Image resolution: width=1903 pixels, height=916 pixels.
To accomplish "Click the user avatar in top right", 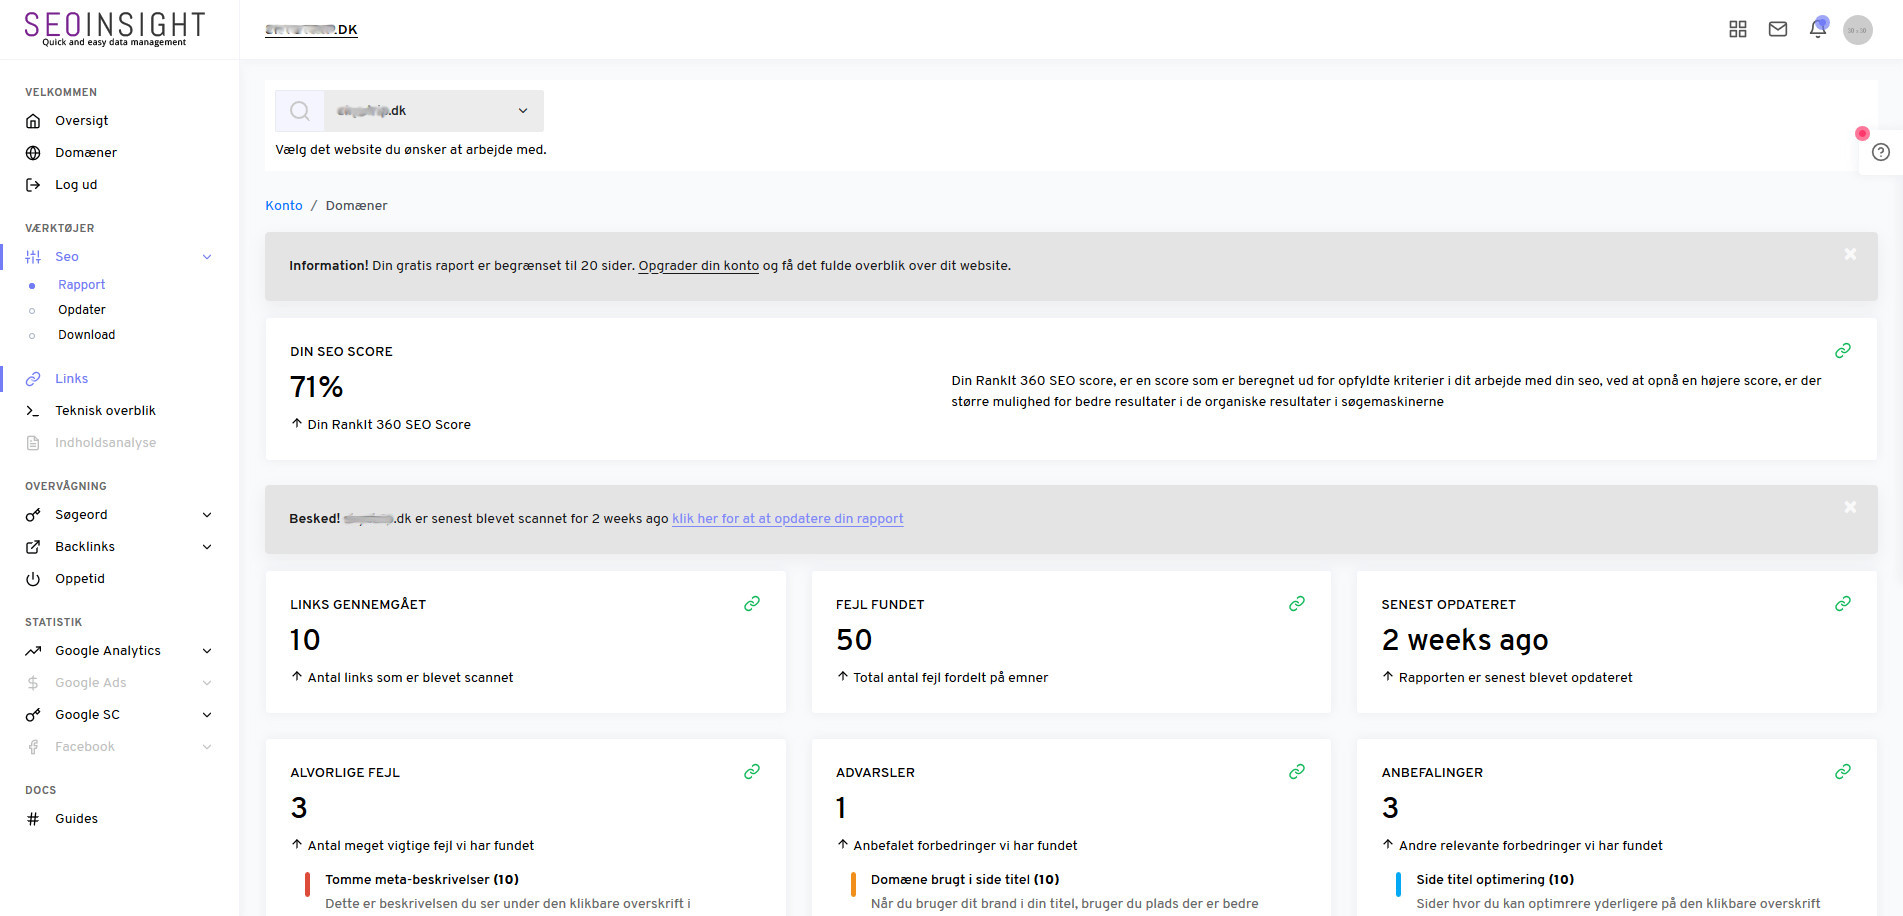I will pyautogui.click(x=1858, y=30).
